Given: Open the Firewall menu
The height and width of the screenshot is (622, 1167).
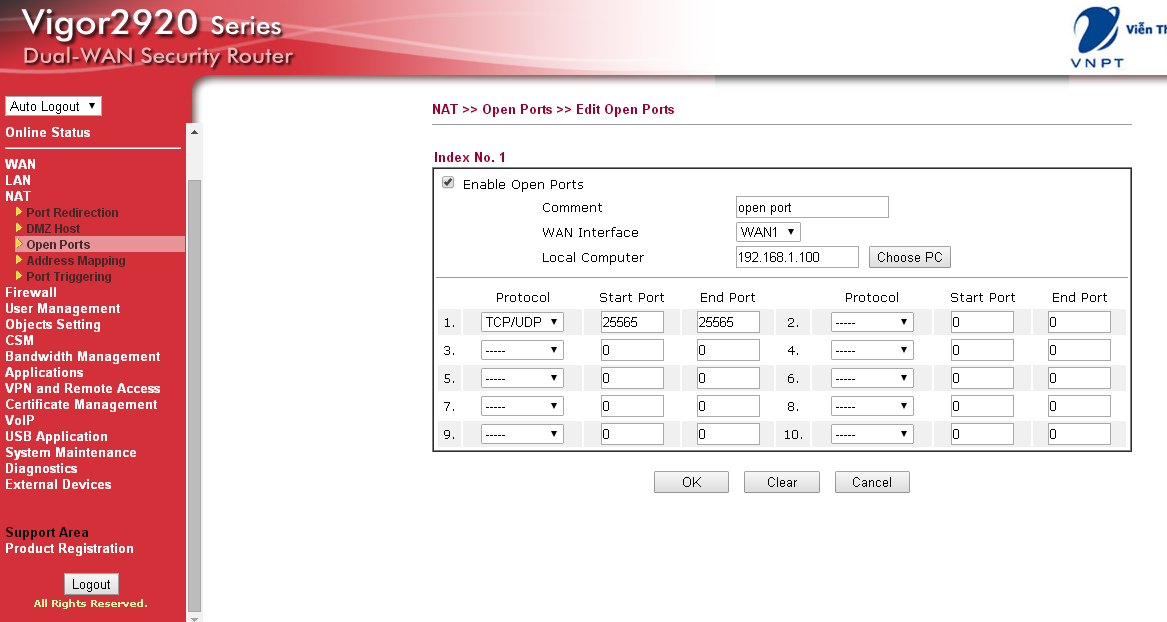Looking at the screenshot, I should point(31,292).
